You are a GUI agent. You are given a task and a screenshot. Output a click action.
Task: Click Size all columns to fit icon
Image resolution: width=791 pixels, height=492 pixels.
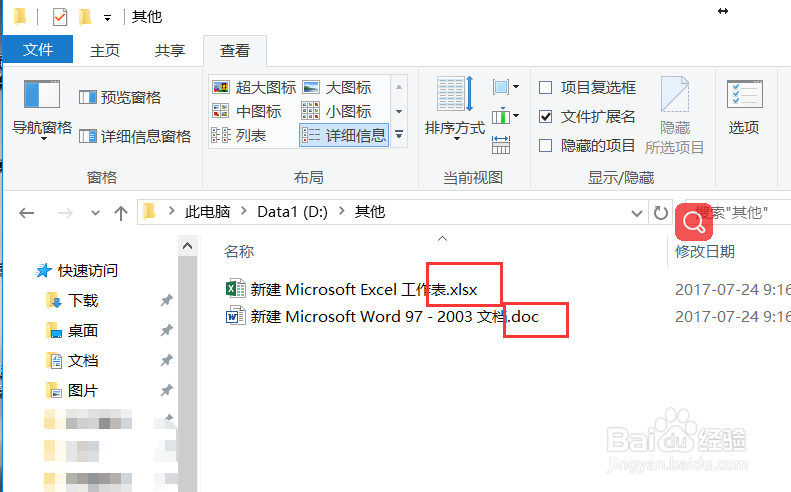click(501, 145)
